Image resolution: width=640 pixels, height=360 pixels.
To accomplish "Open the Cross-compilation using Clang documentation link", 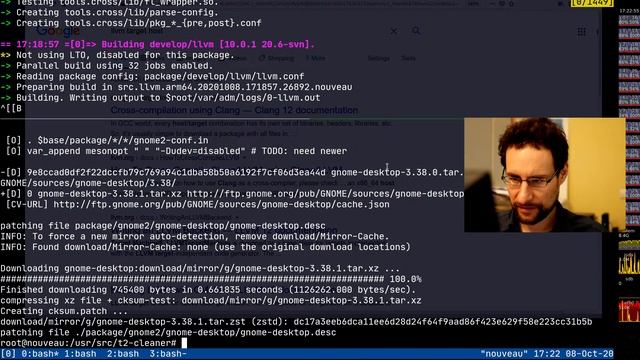I will coord(234,110).
